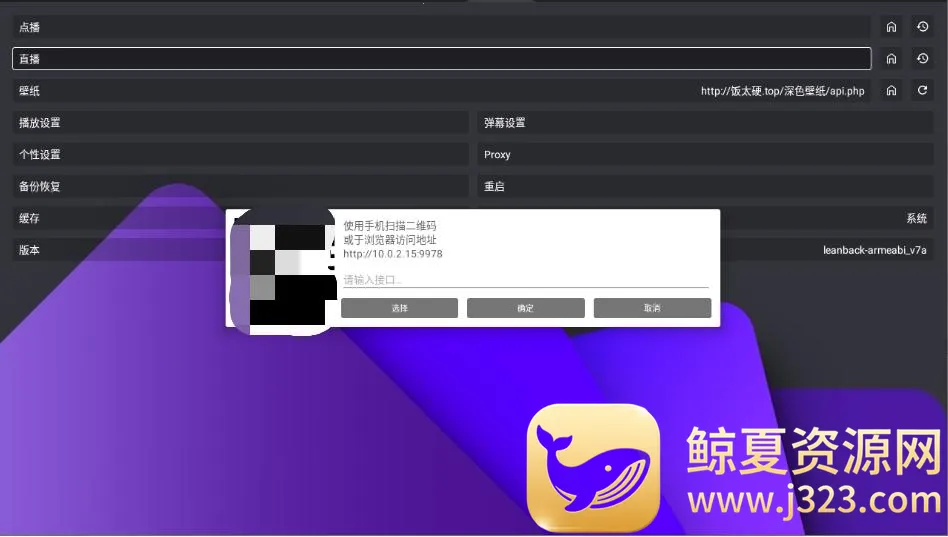Open 备份恢复 option
This screenshot has height=537, width=948.
pos(241,186)
